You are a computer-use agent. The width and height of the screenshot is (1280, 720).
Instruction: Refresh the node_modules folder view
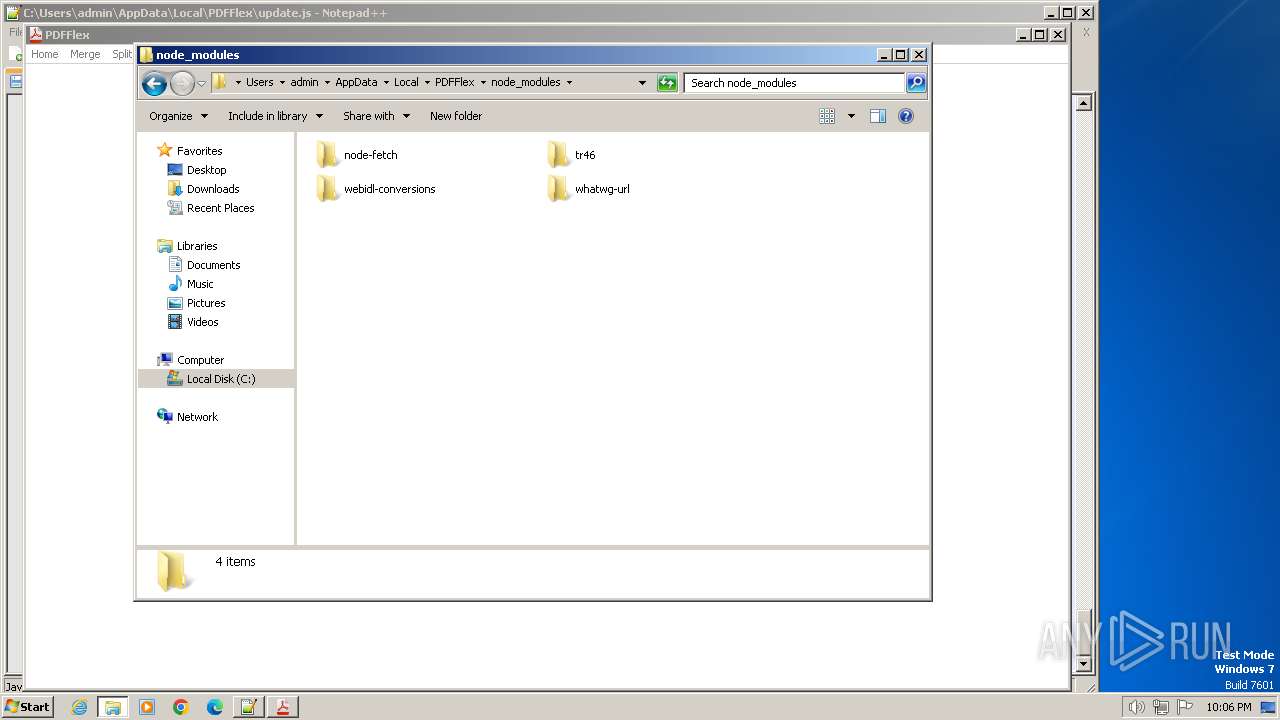[x=667, y=83]
